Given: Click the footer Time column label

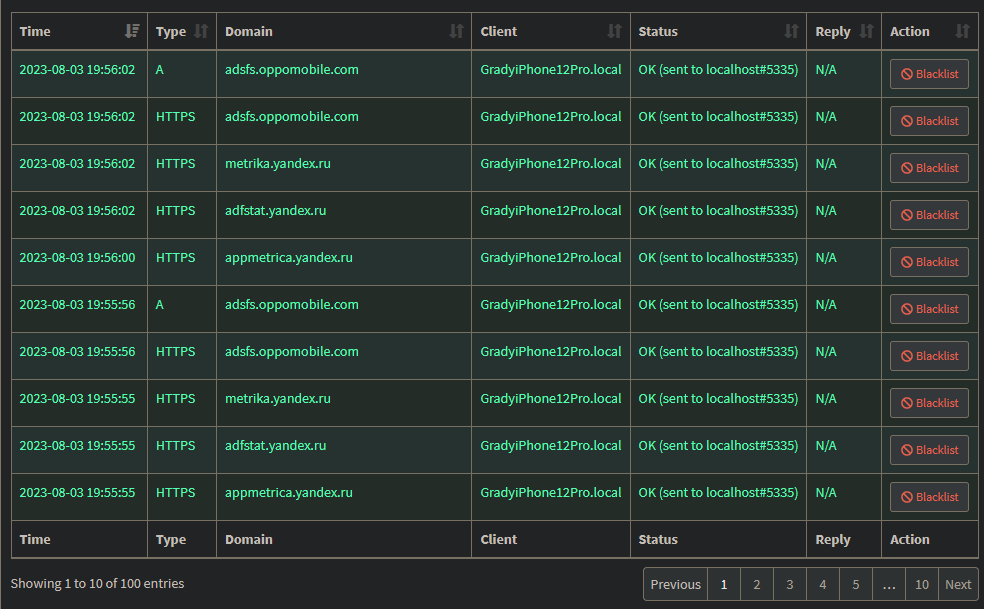Looking at the screenshot, I should 35,539.
